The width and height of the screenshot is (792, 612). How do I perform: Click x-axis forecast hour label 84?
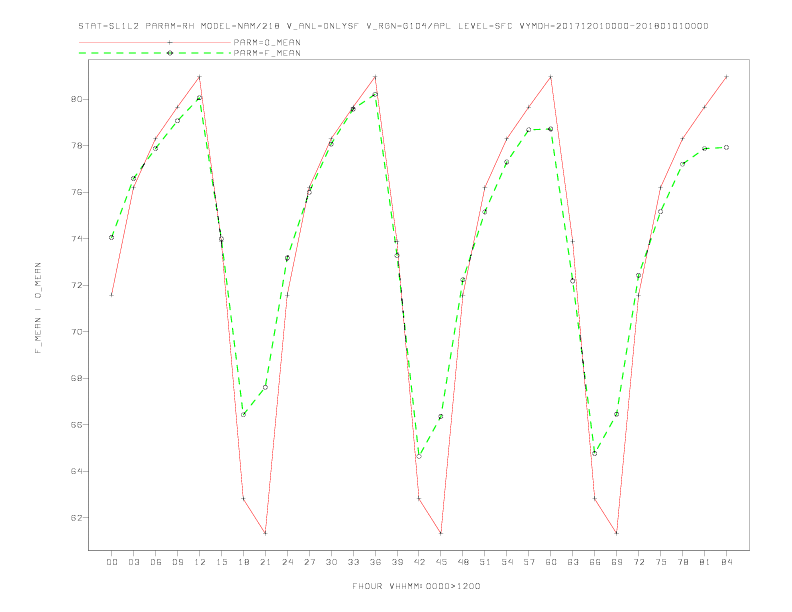(x=727, y=562)
